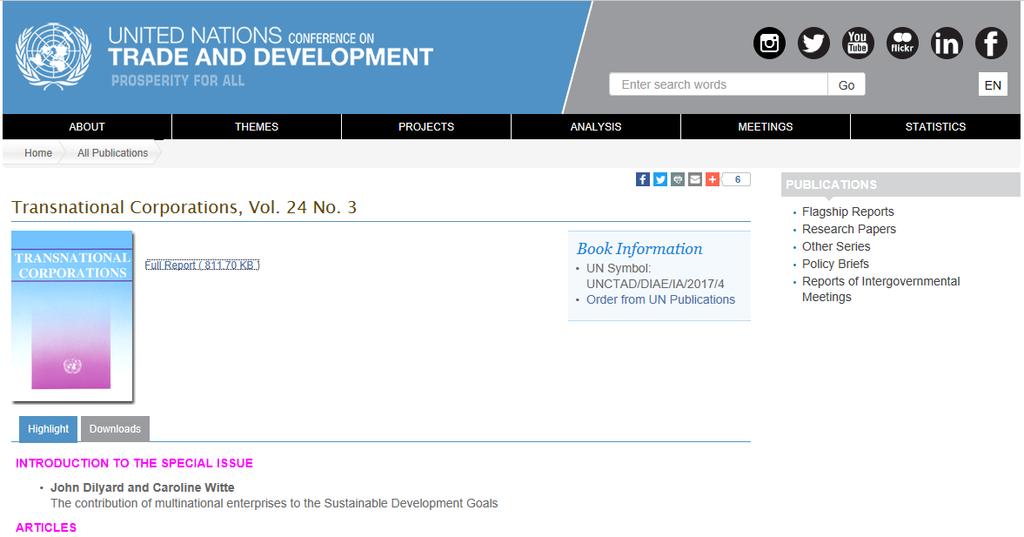Click the Transnational Corporations cover thumbnail

click(72, 316)
